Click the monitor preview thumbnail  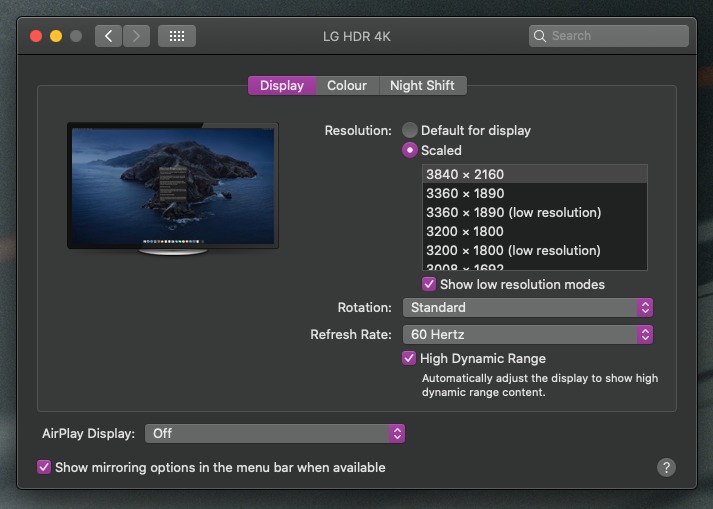tap(173, 189)
